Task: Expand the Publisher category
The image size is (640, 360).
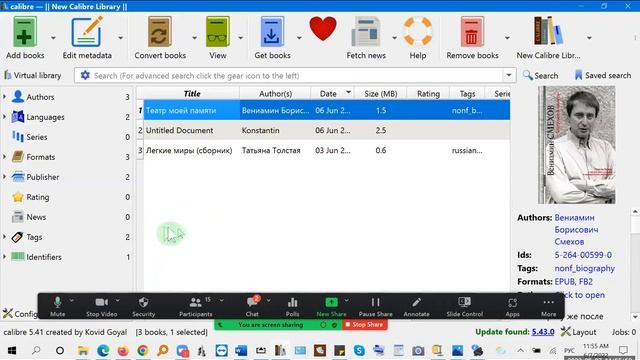Action: pos(4,177)
